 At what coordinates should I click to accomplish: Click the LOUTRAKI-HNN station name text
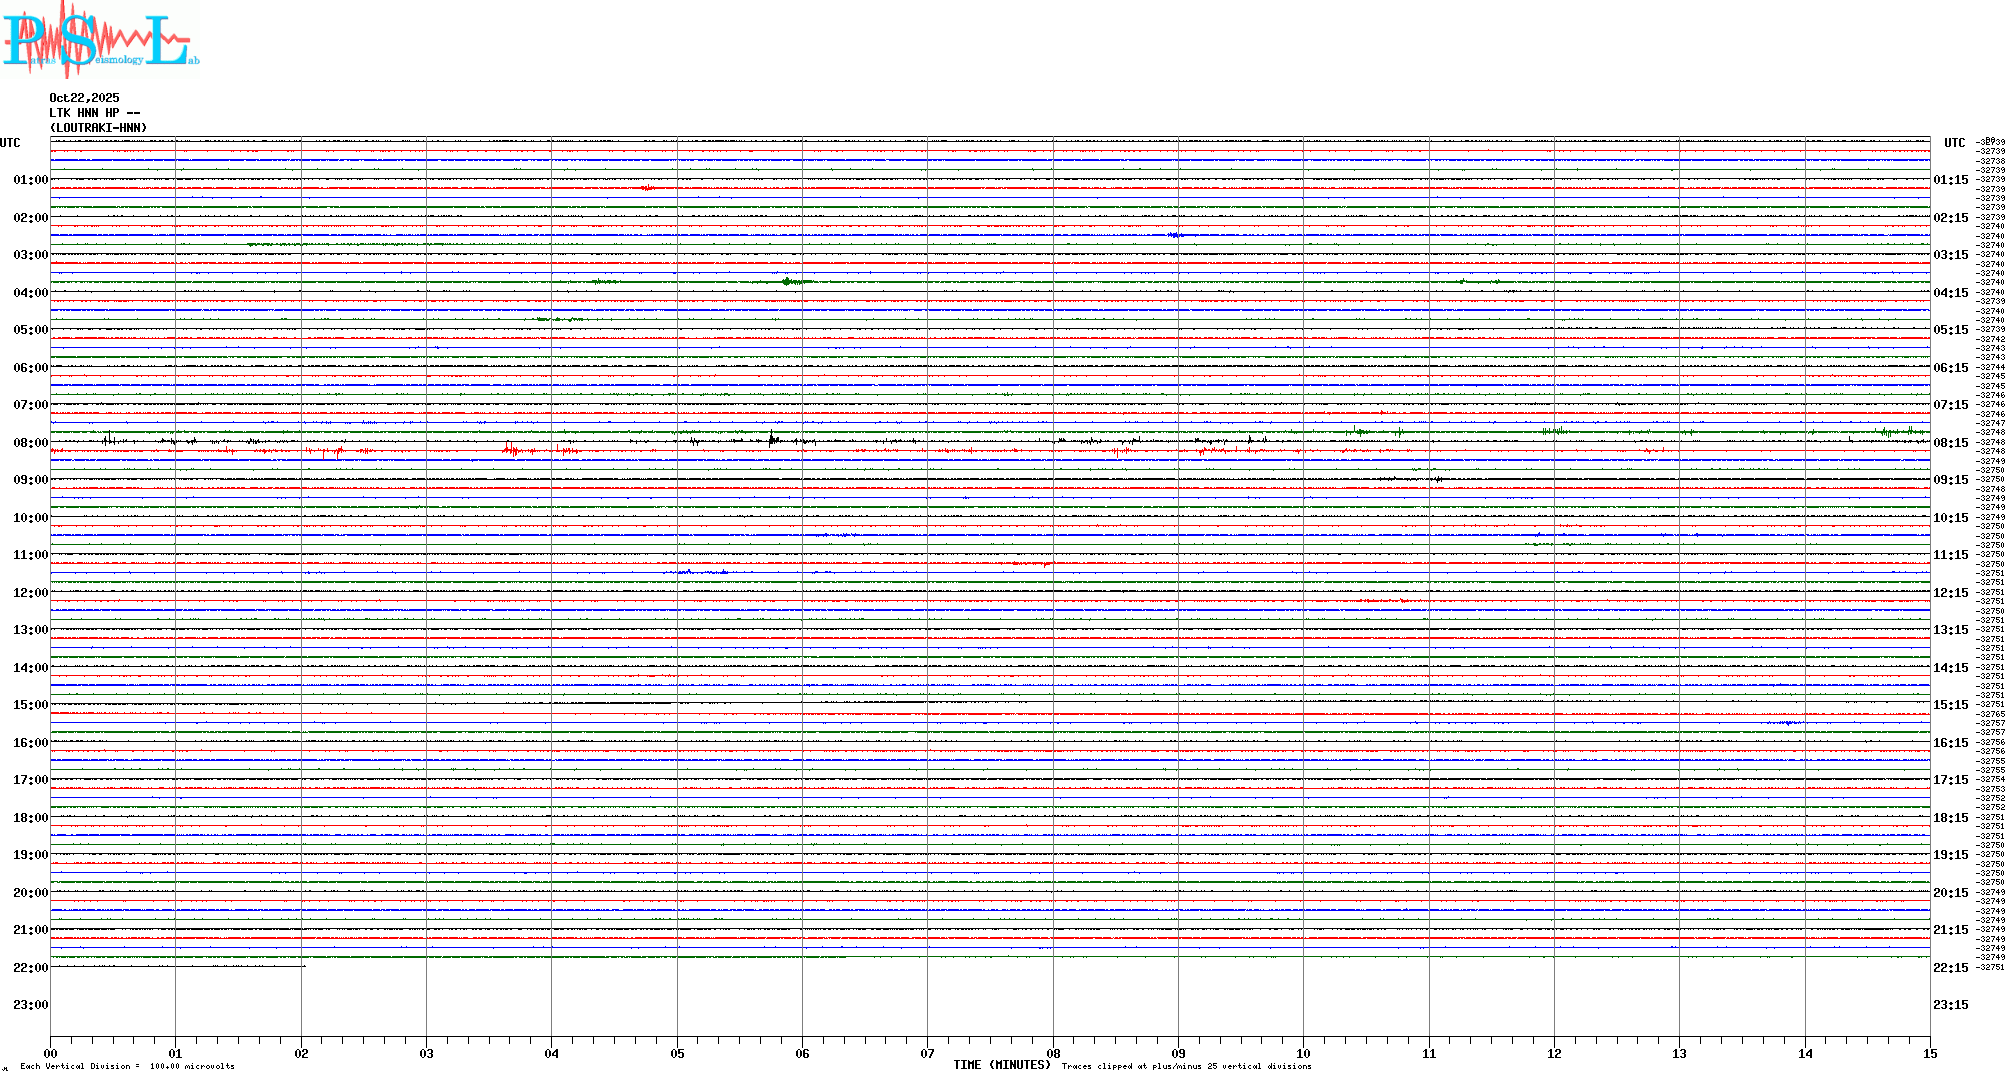[x=98, y=128]
